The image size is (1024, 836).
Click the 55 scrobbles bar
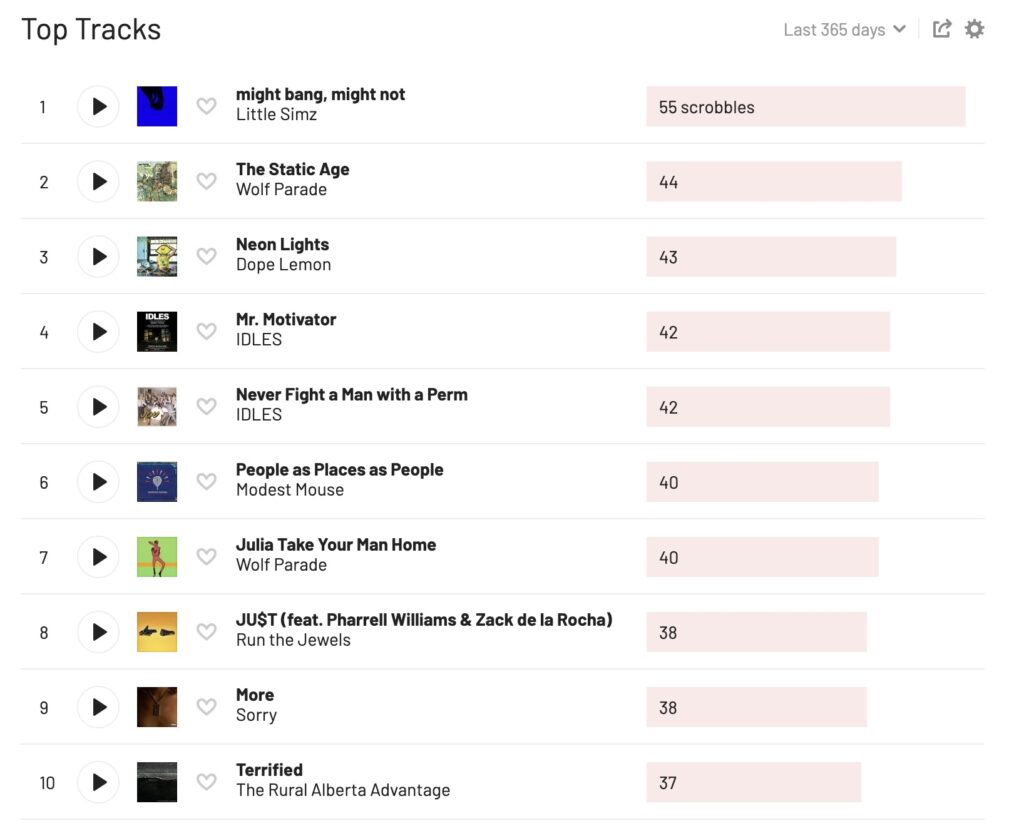tap(806, 106)
